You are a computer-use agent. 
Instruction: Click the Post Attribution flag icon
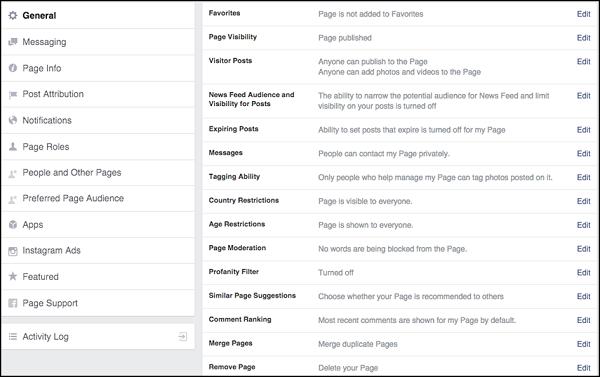click(13, 94)
